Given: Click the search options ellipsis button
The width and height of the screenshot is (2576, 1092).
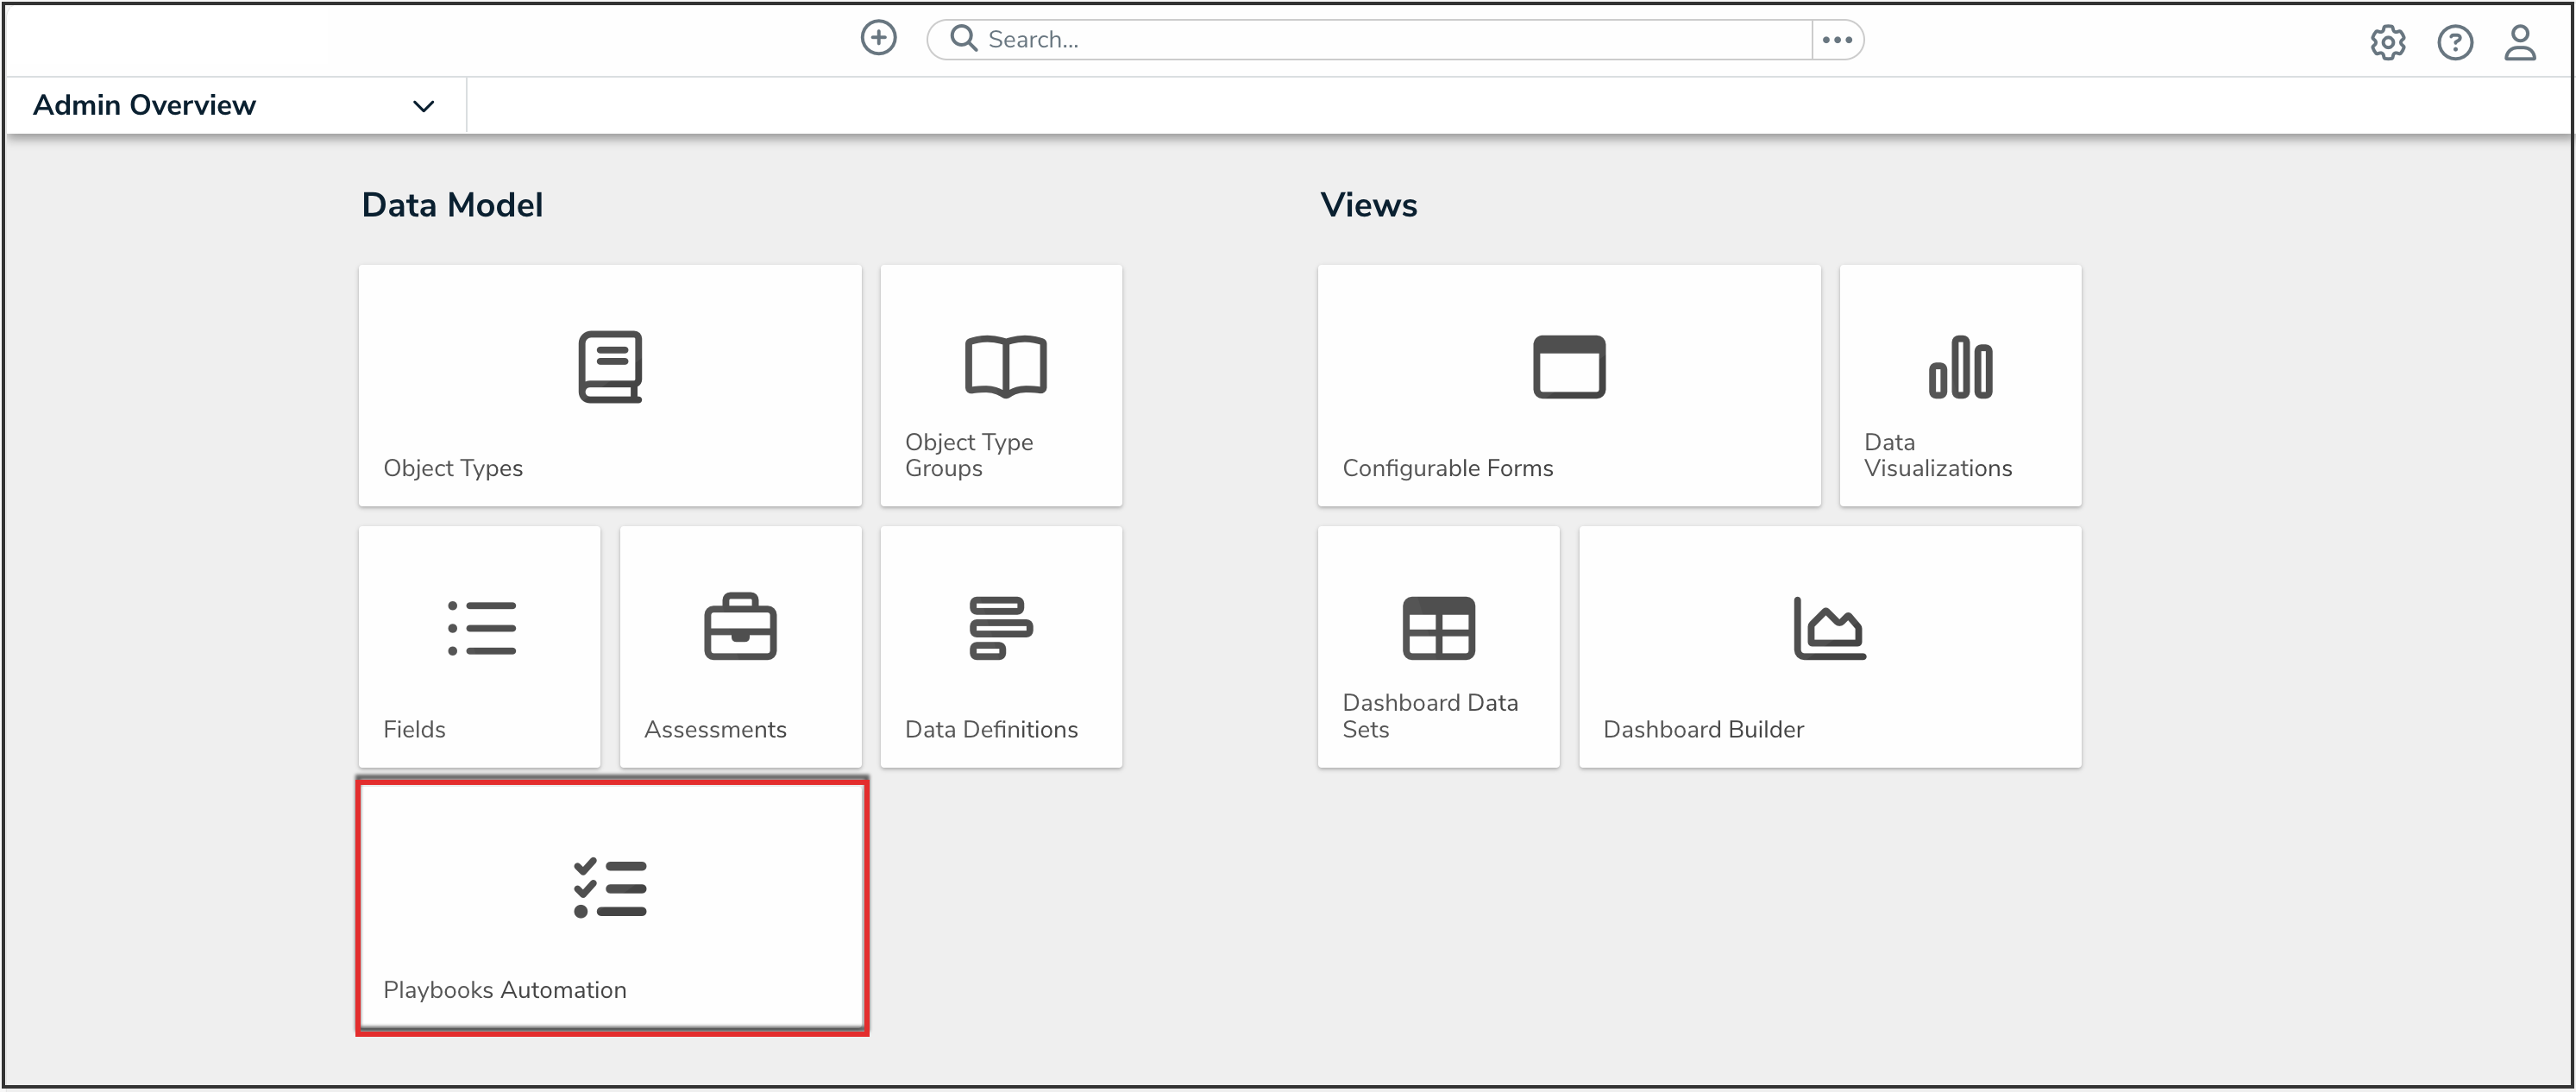Looking at the screenshot, I should [x=1837, y=40].
